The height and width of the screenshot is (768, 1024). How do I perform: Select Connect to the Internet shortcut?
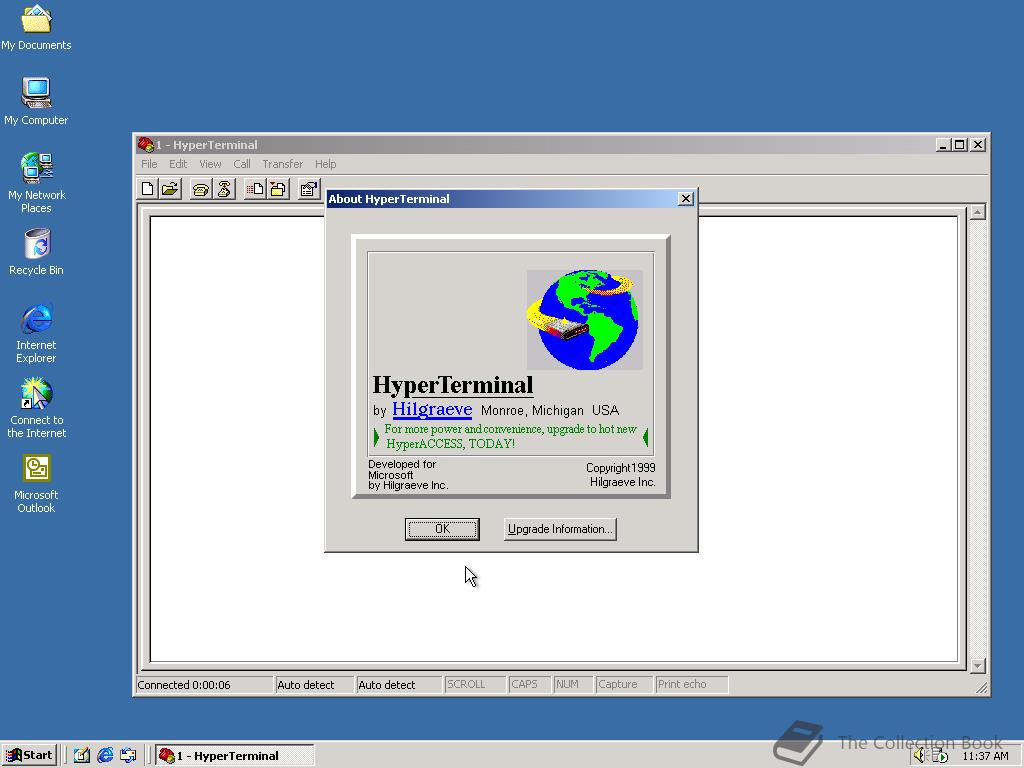(x=36, y=408)
